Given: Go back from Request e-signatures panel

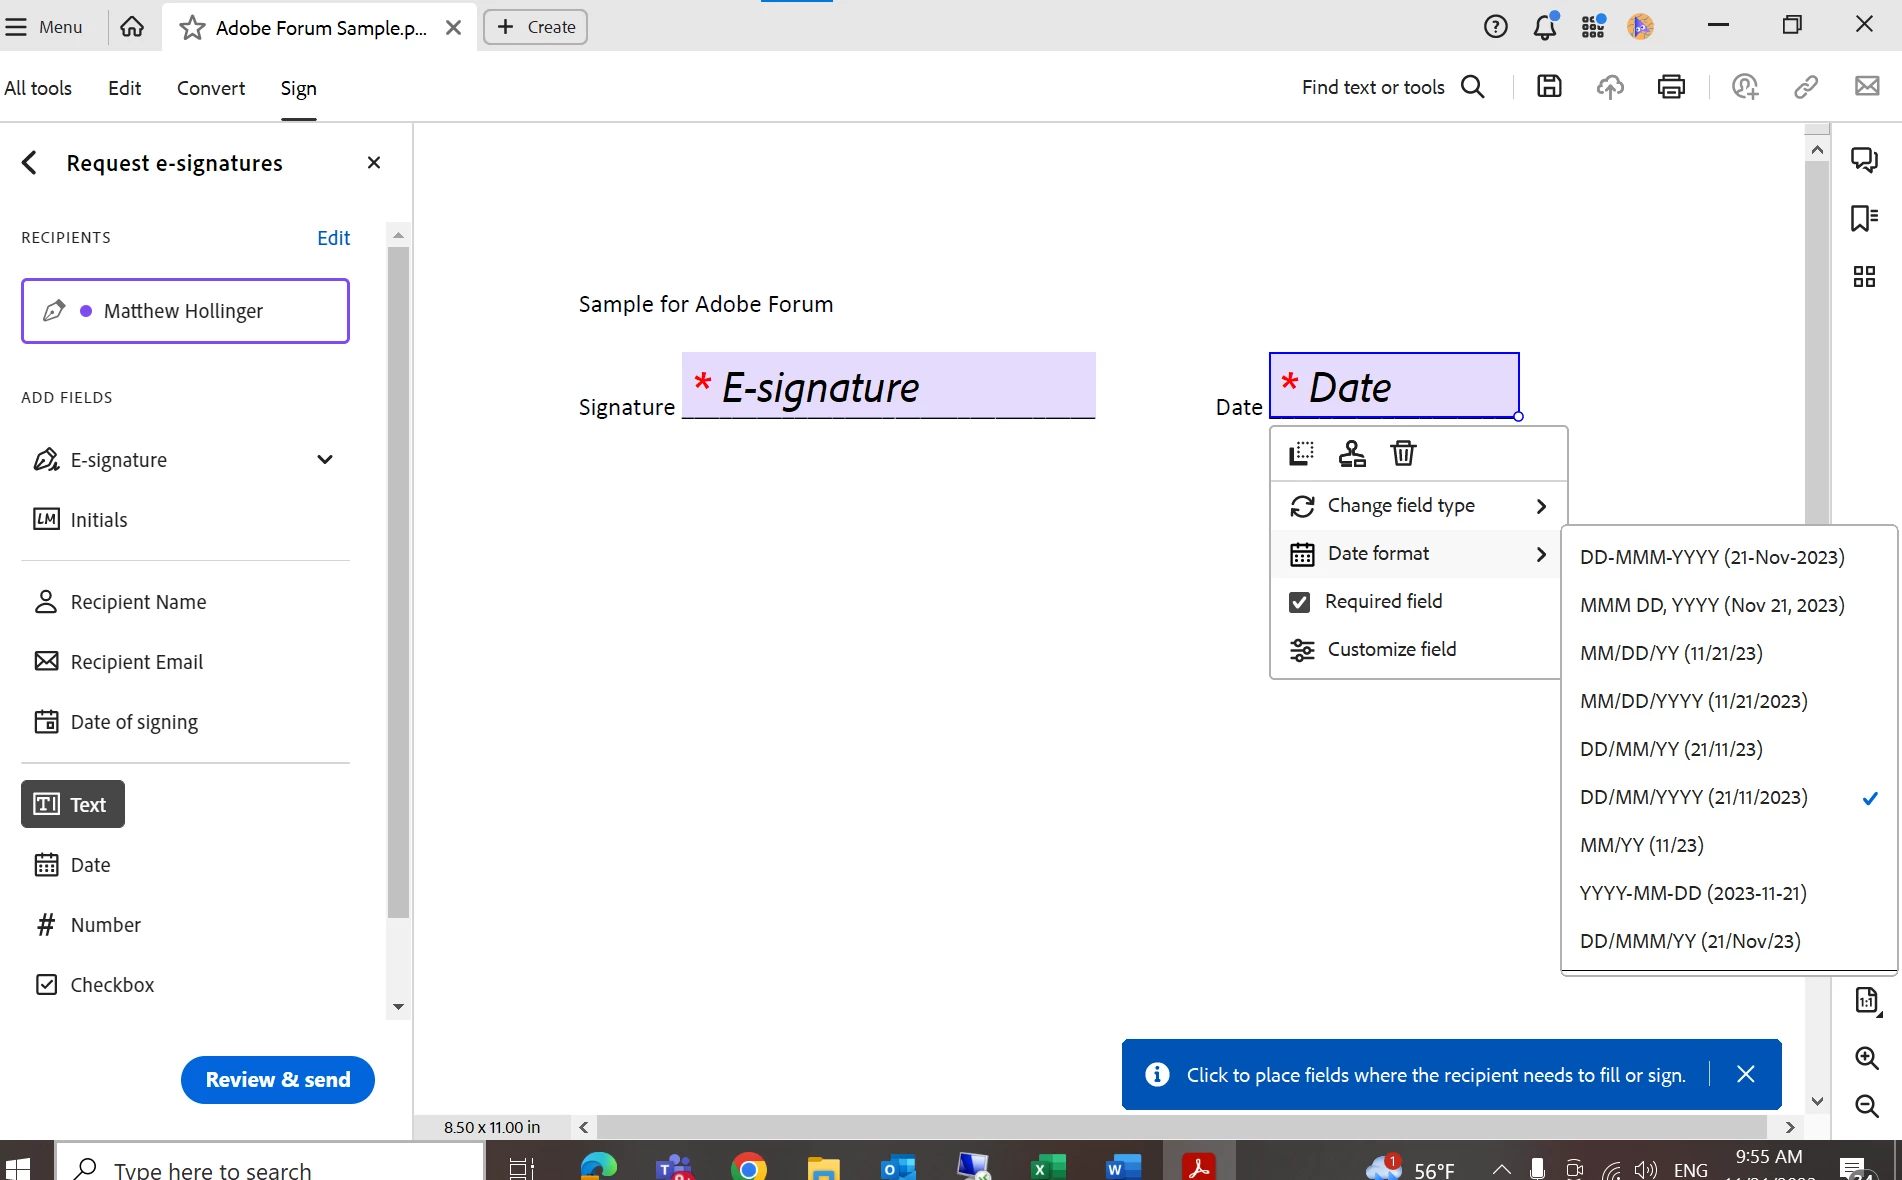Looking at the screenshot, I should click(x=30, y=163).
